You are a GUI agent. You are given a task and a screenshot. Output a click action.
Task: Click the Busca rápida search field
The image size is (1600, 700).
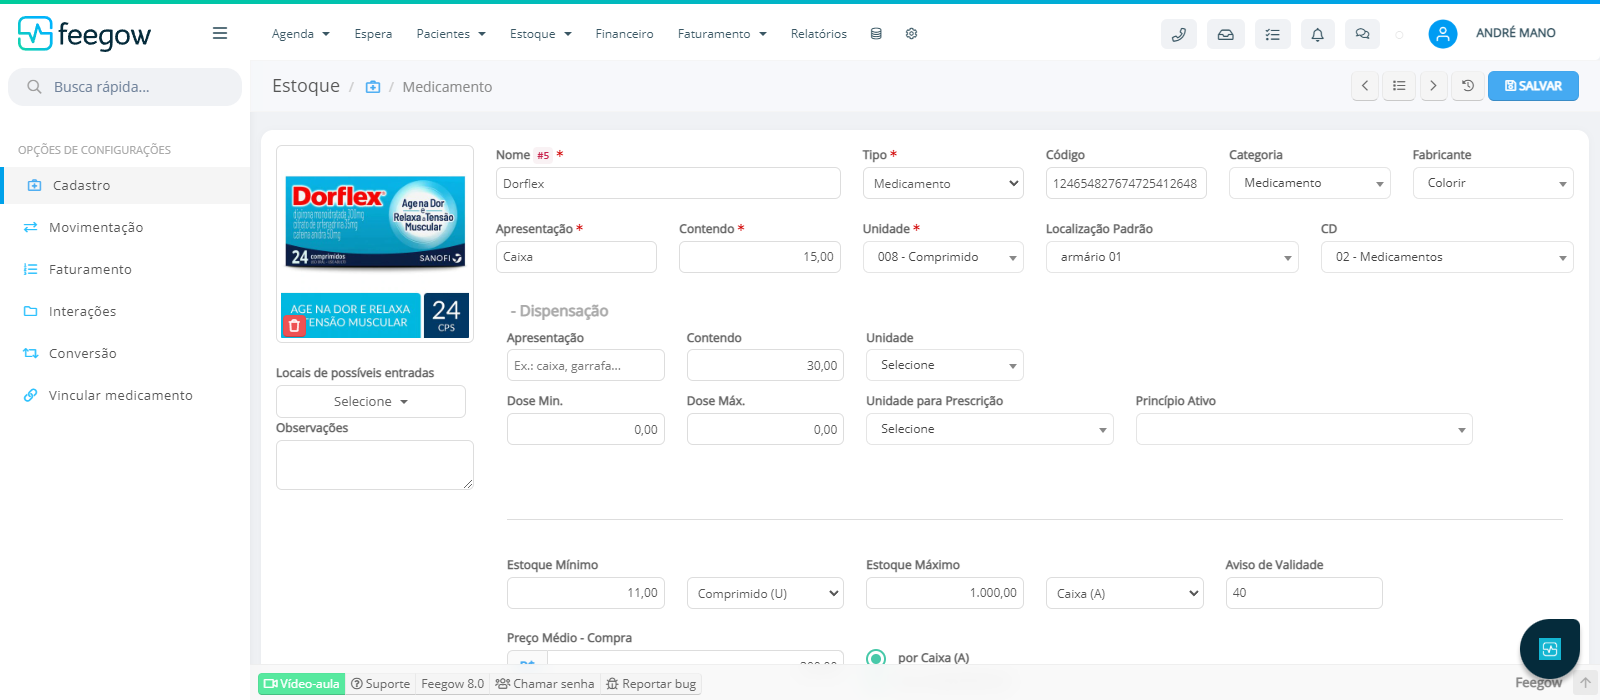click(125, 87)
